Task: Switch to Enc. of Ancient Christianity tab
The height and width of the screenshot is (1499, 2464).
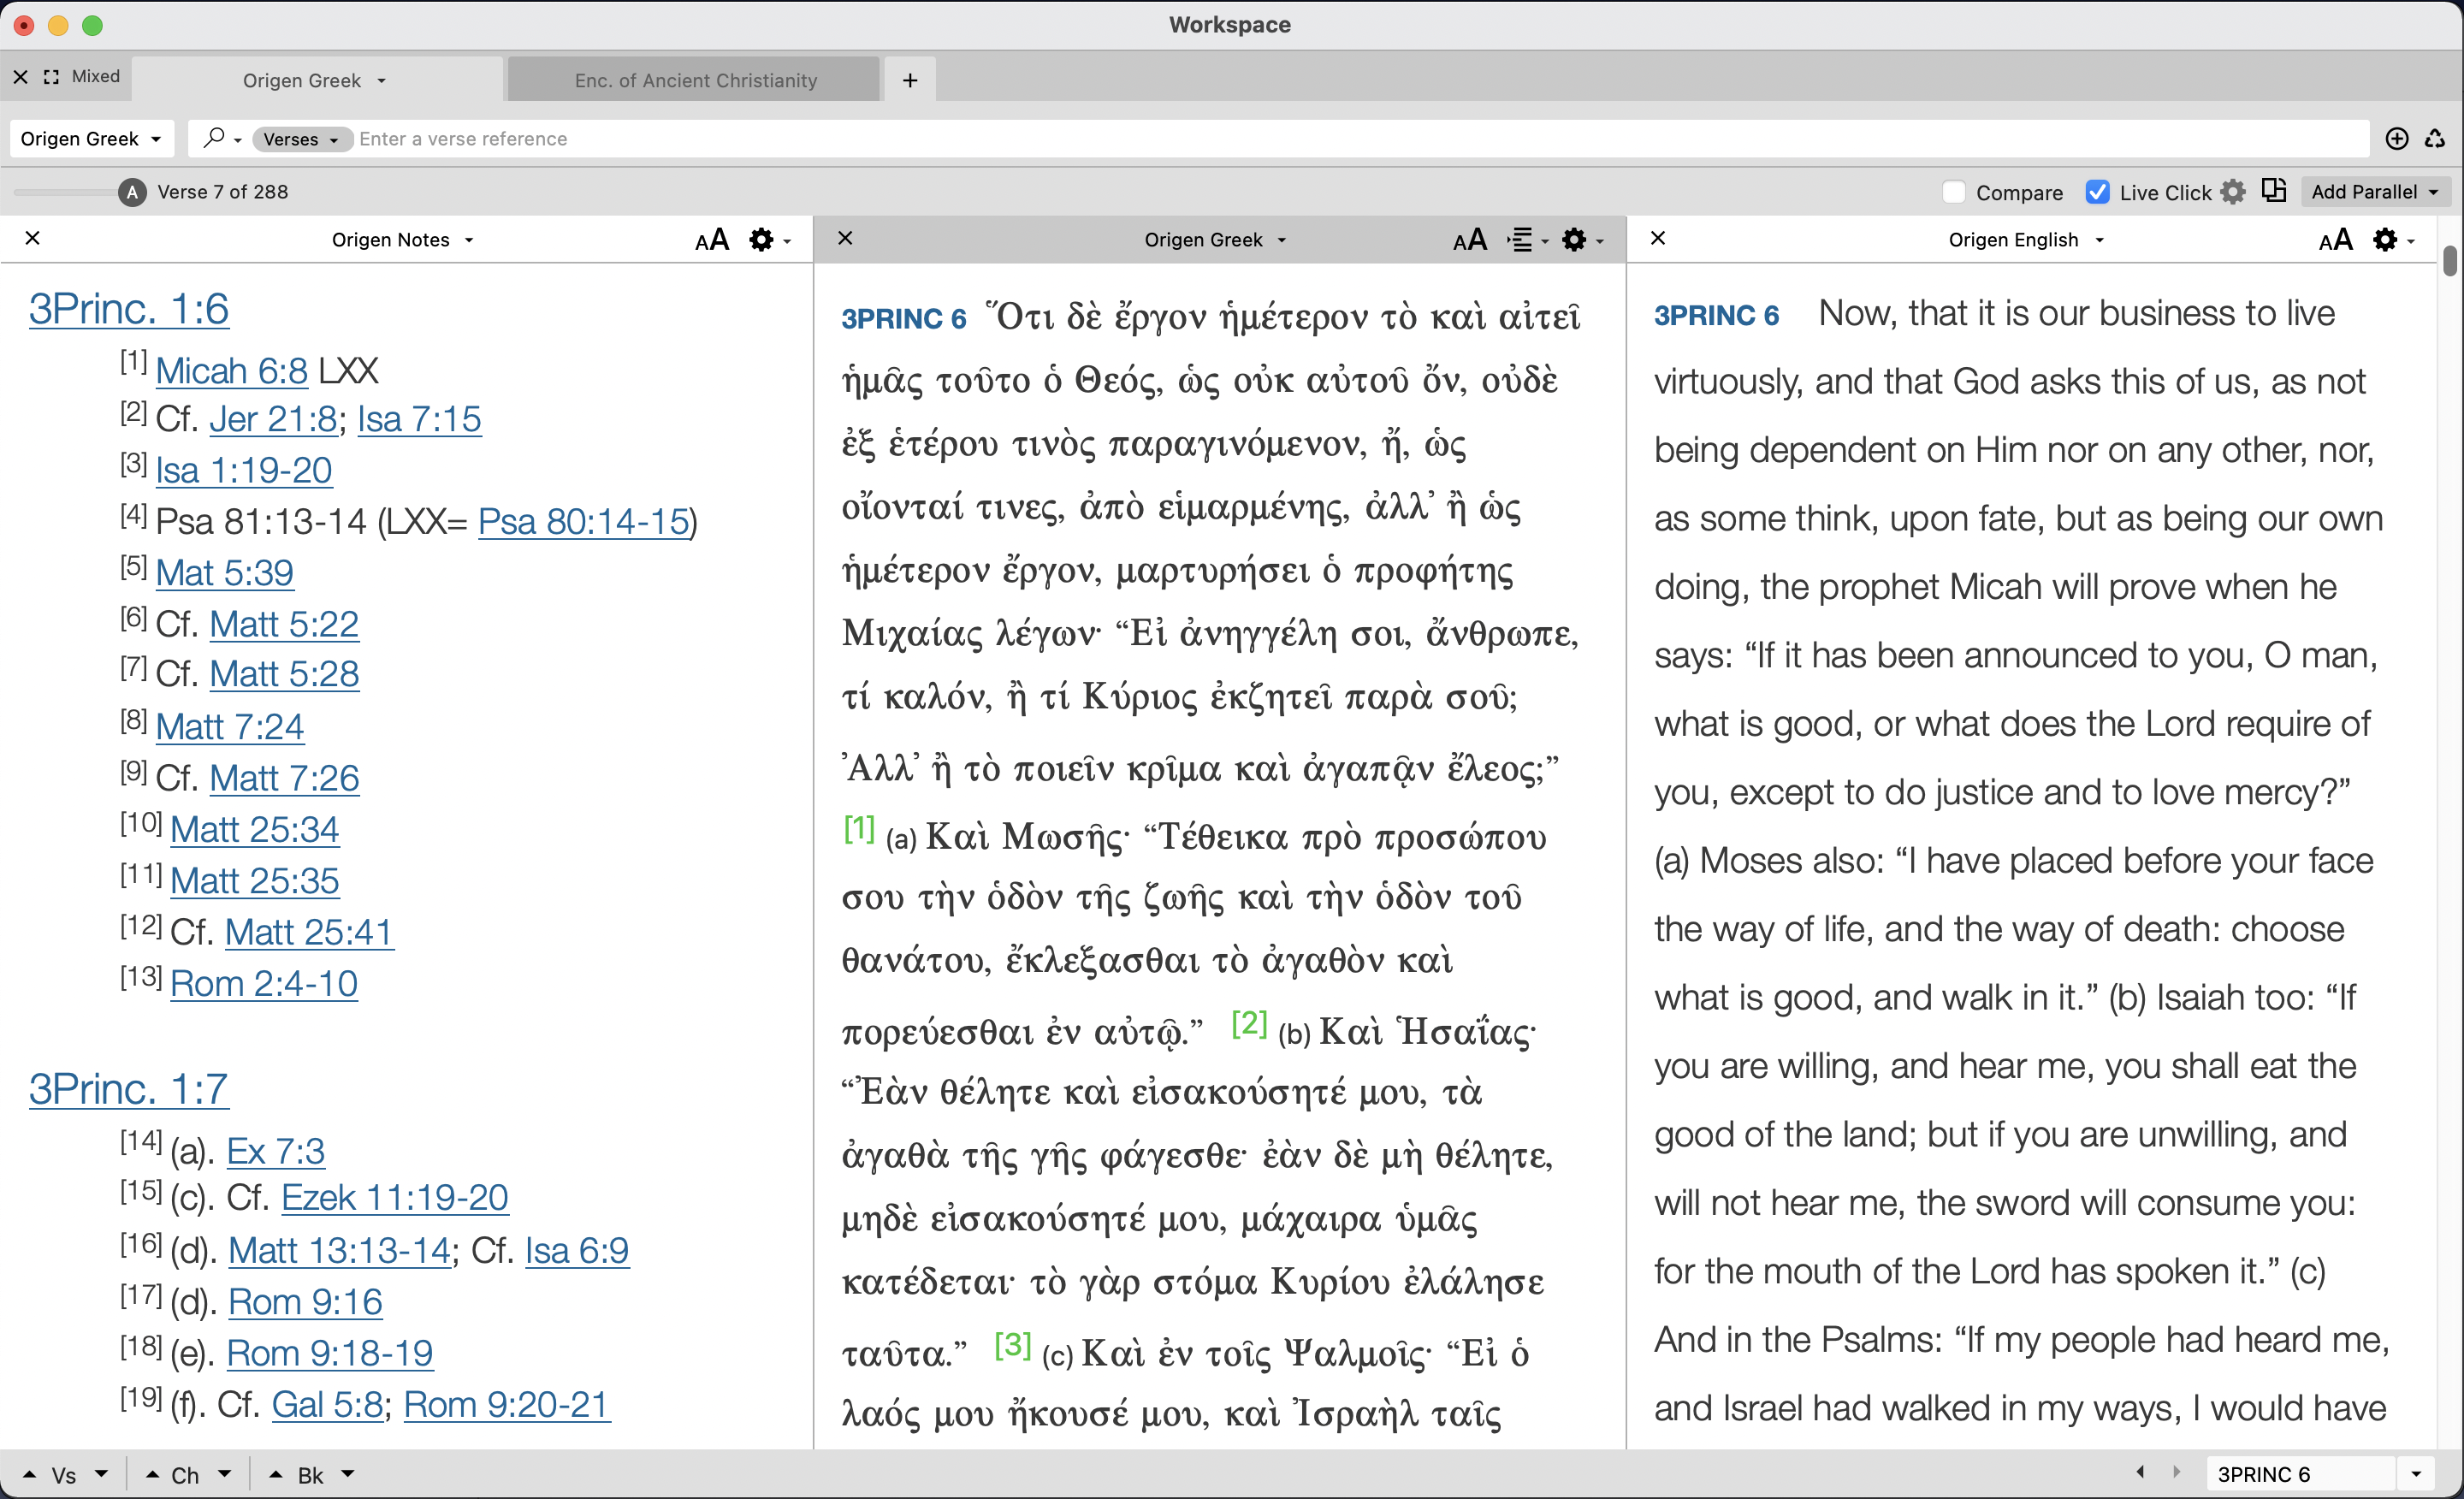Action: 693,79
